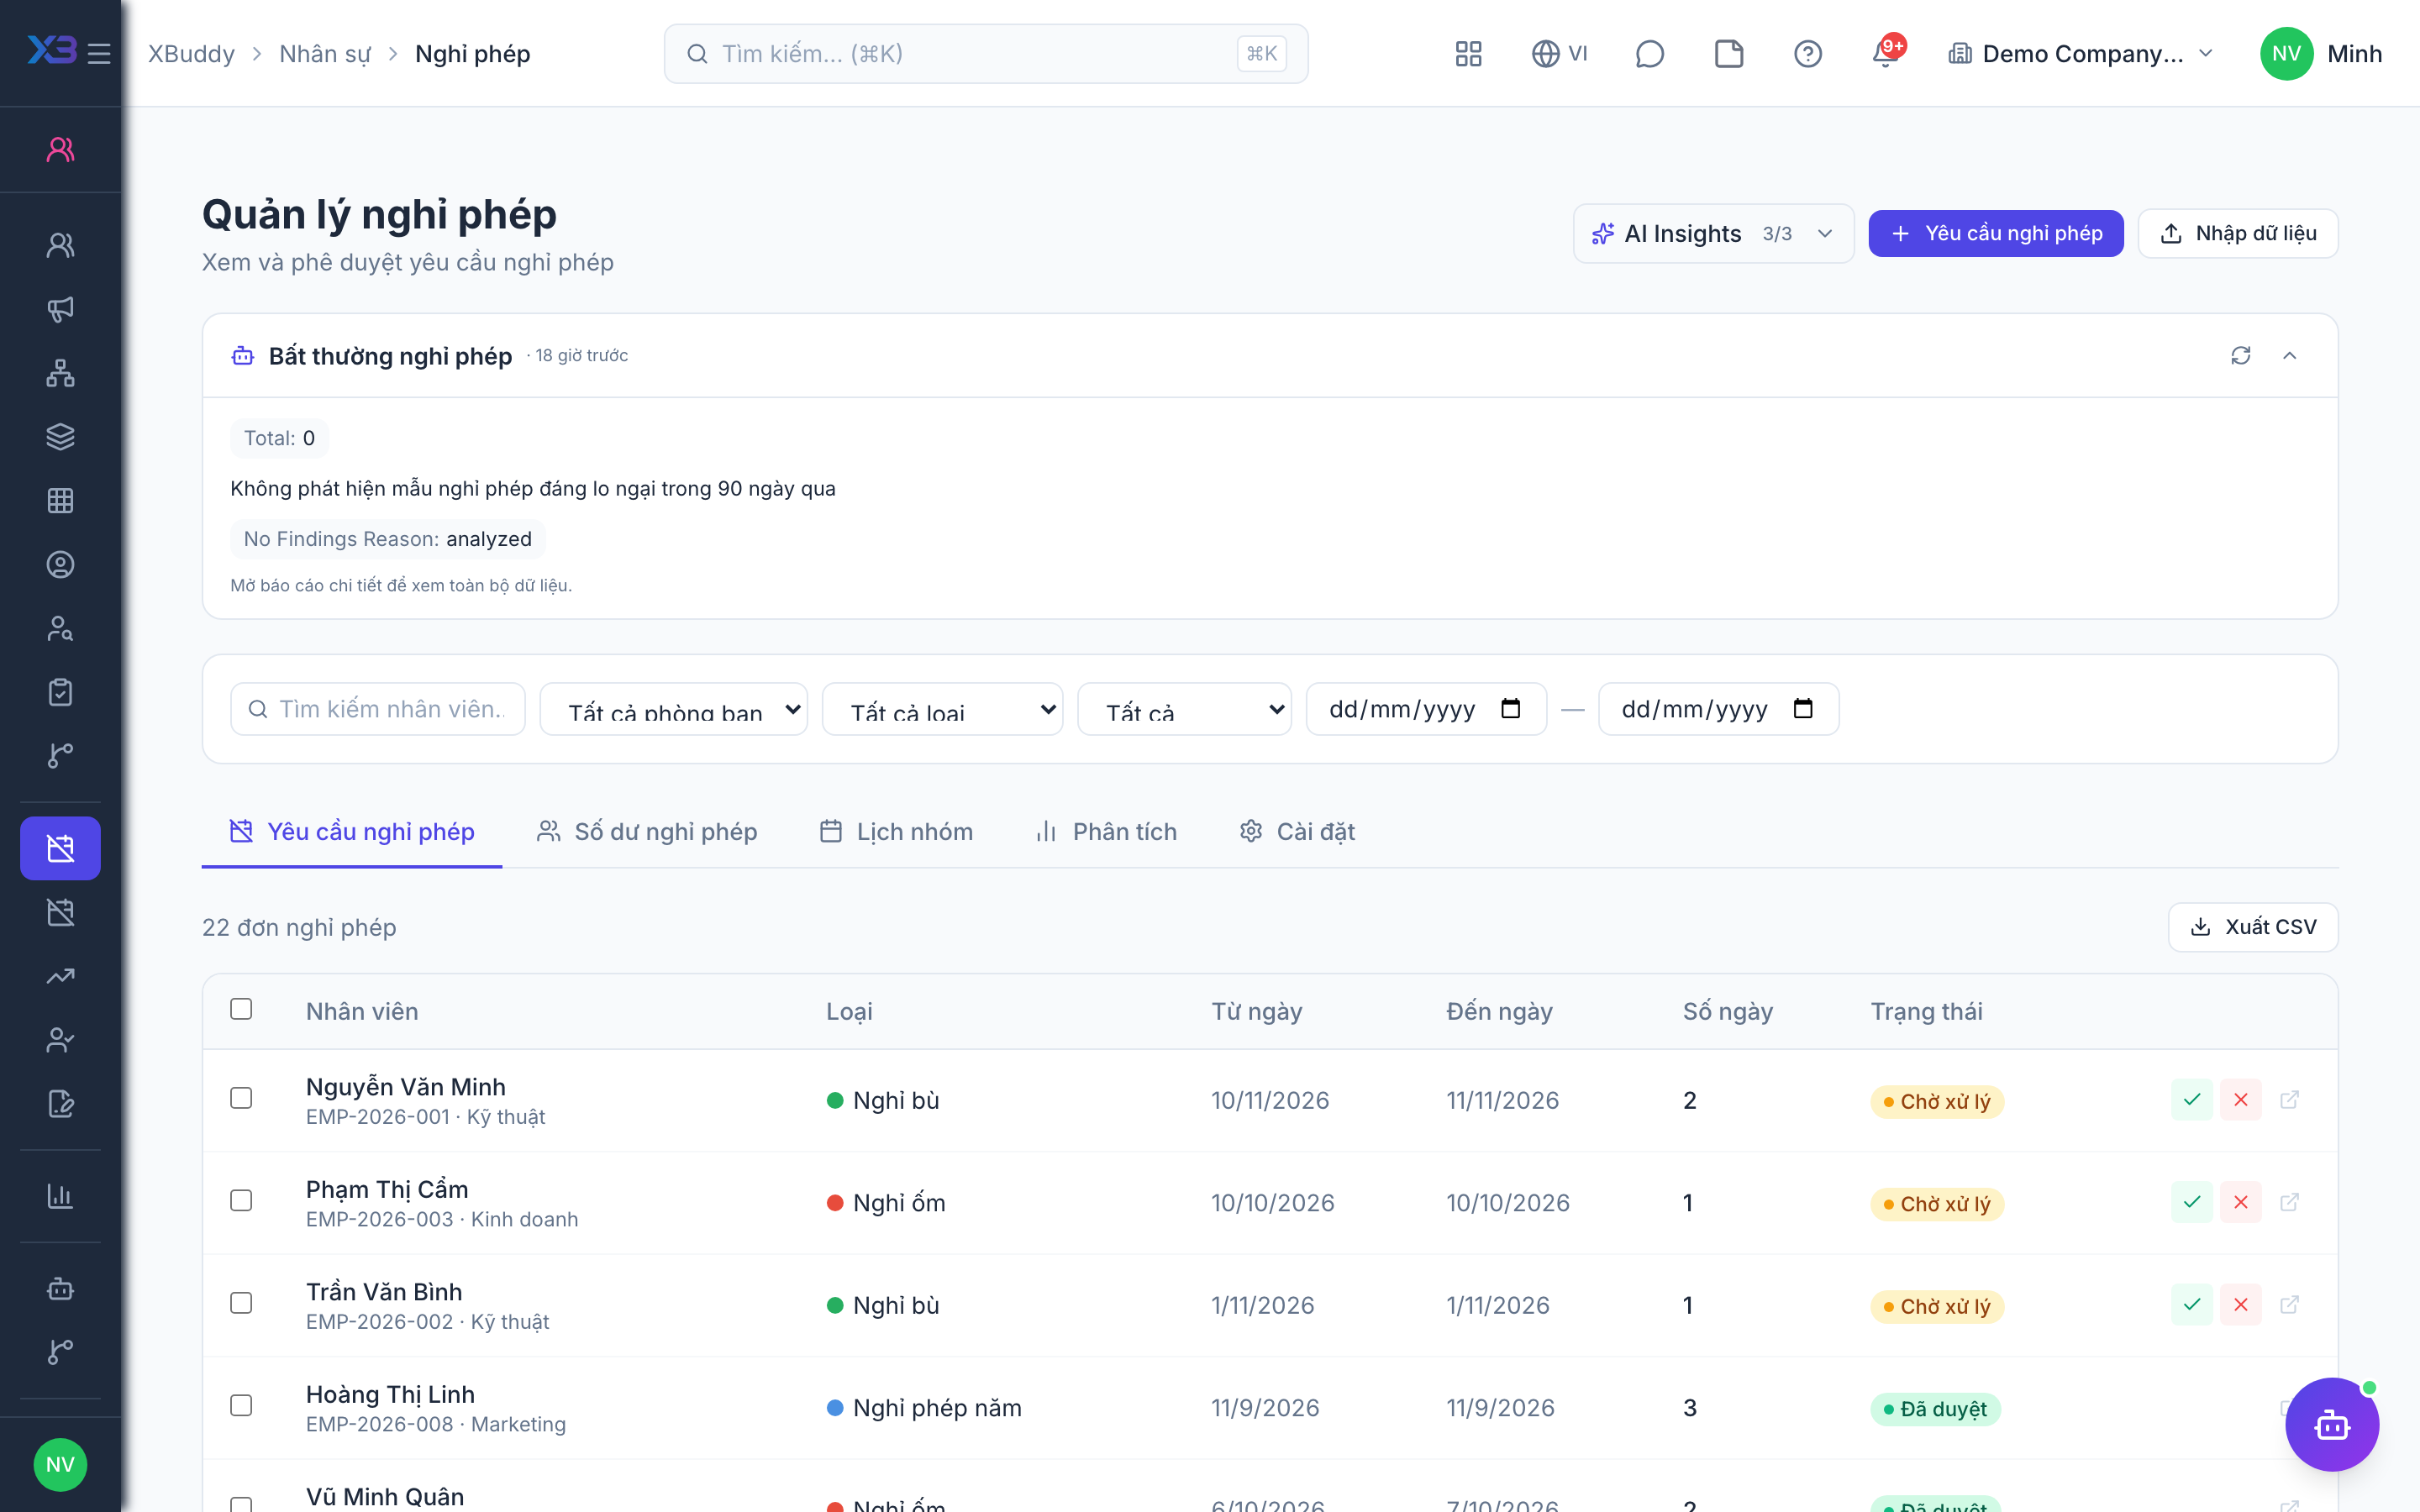Click the megaphone icon in sidebar
2420x1512 pixels.
[x=60, y=309]
